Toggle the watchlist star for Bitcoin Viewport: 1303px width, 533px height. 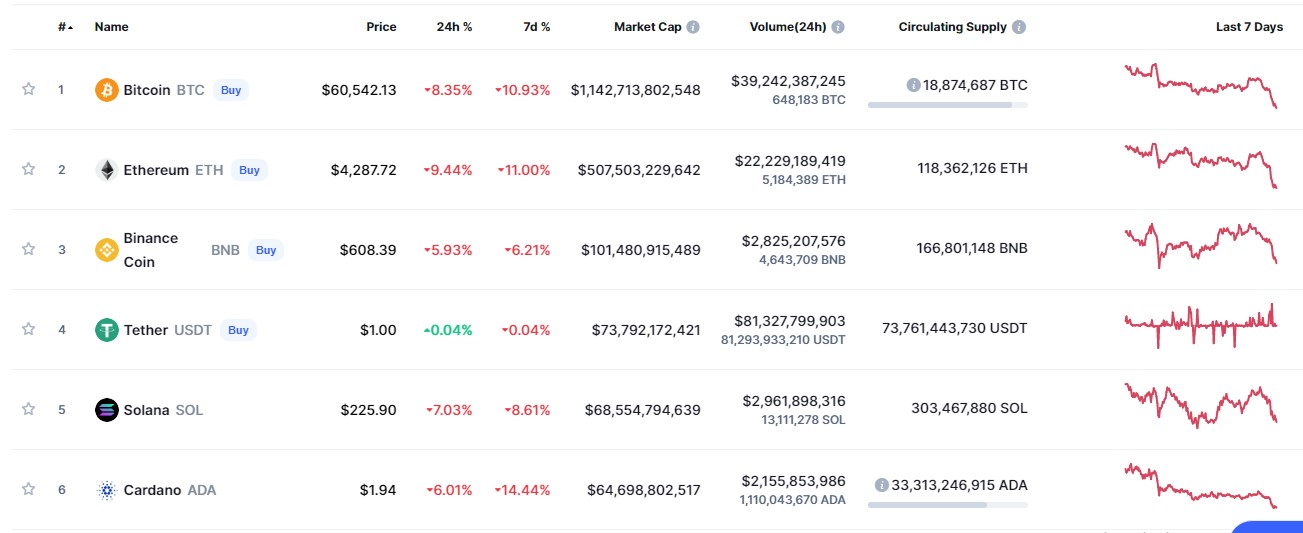(x=29, y=89)
